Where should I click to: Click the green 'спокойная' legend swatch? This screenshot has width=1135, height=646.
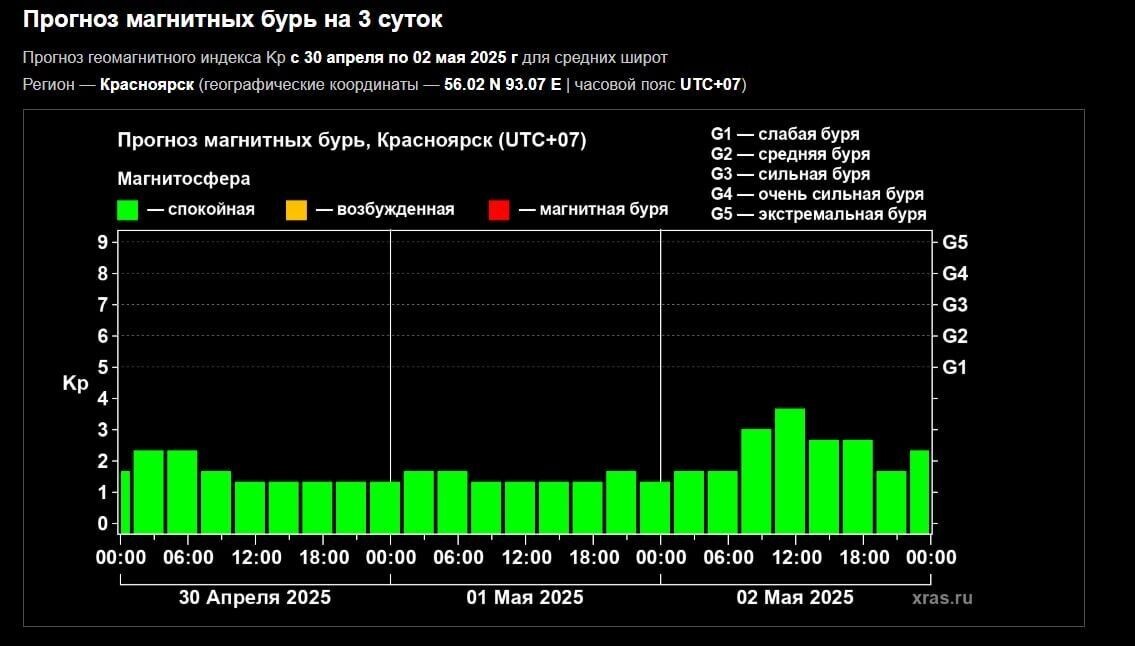tap(127, 210)
